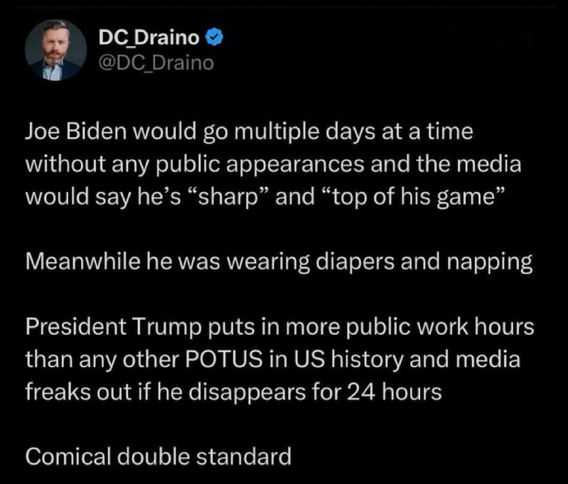Viewport: 568px width, 484px height.
Task: Click the blue verified checkmark badge
Action: pyautogui.click(x=215, y=37)
